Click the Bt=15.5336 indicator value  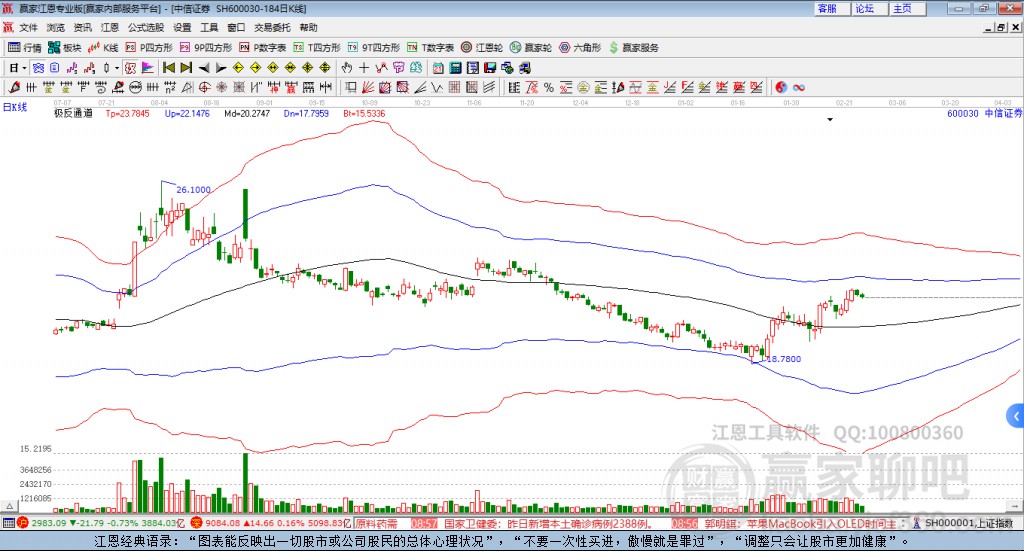tap(364, 113)
